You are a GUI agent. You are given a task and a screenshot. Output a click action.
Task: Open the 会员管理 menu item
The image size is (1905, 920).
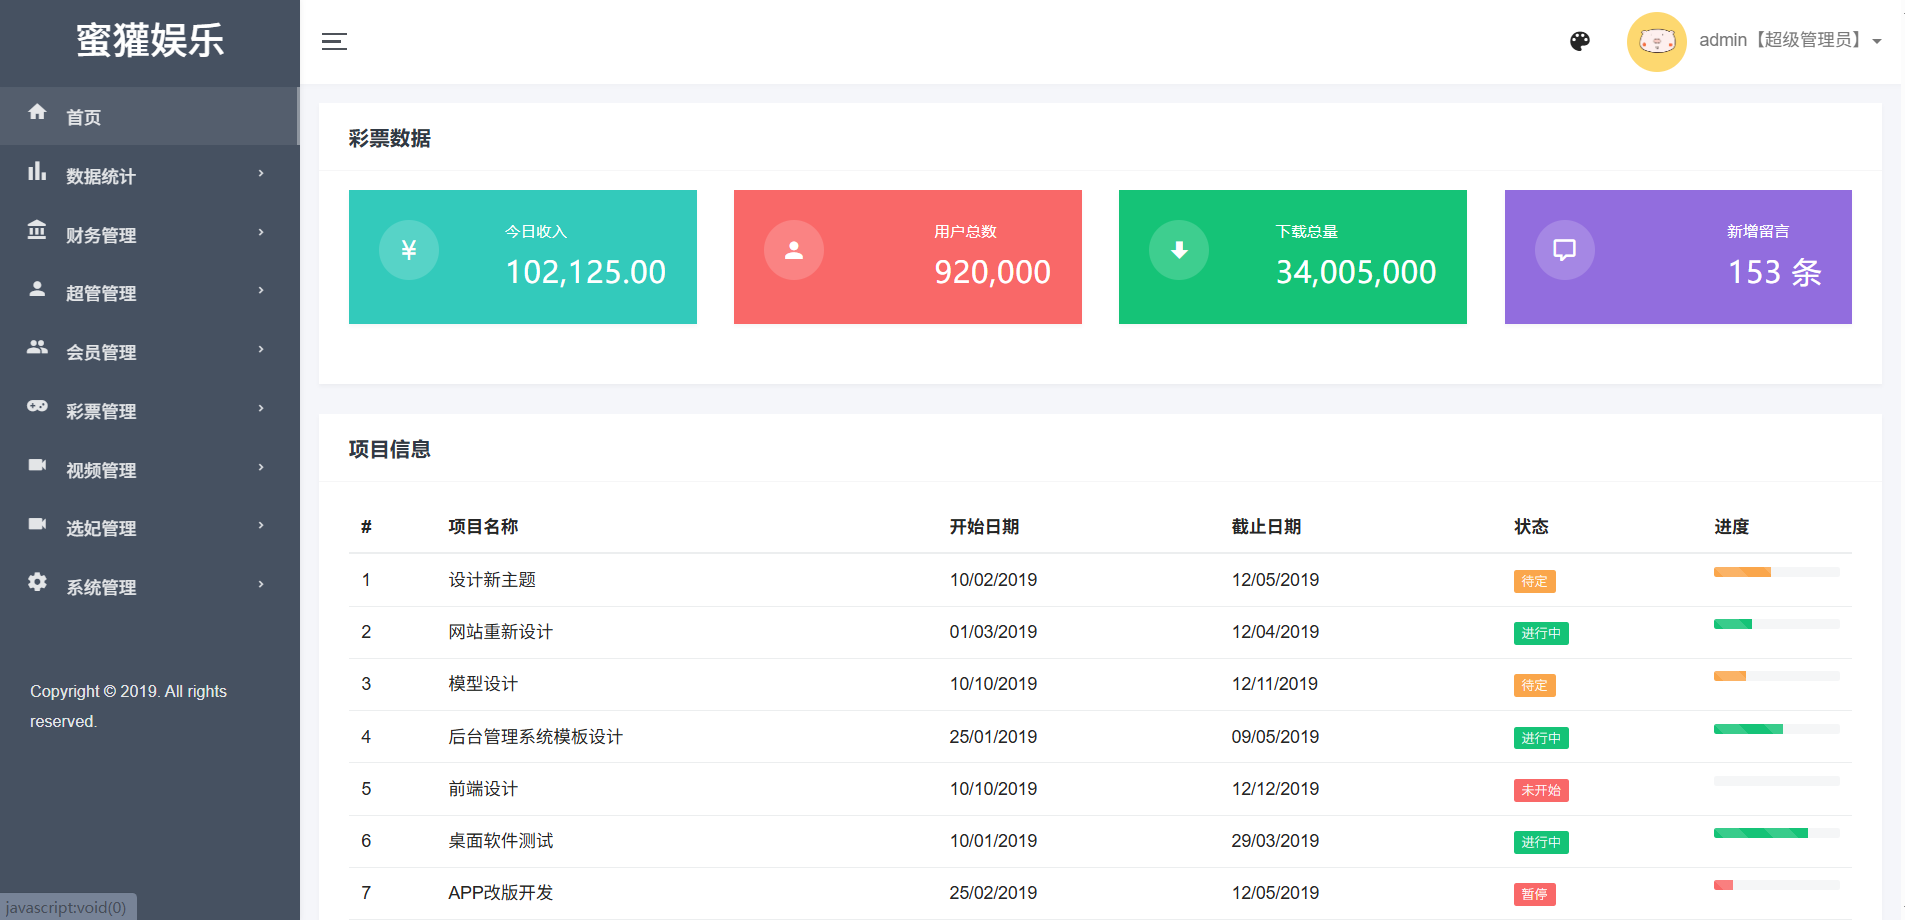[101, 352]
